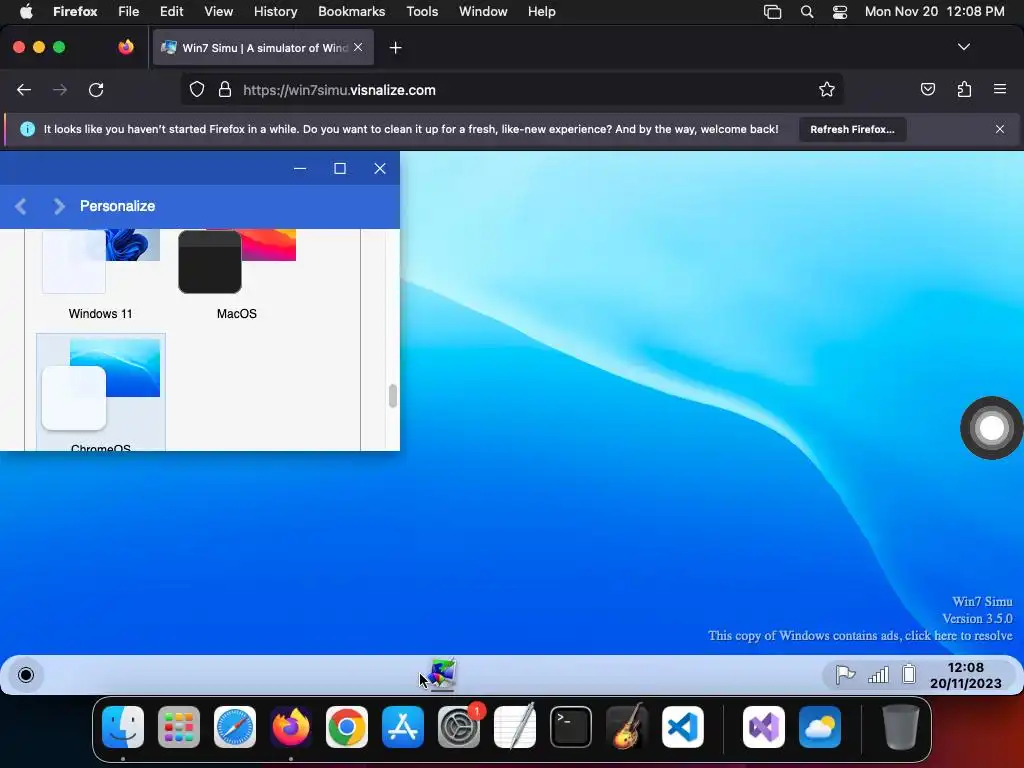Open Visual Studio Code from the Dock
The height and width of the screenshot is (768, 1024).
[x=683, y=727]
